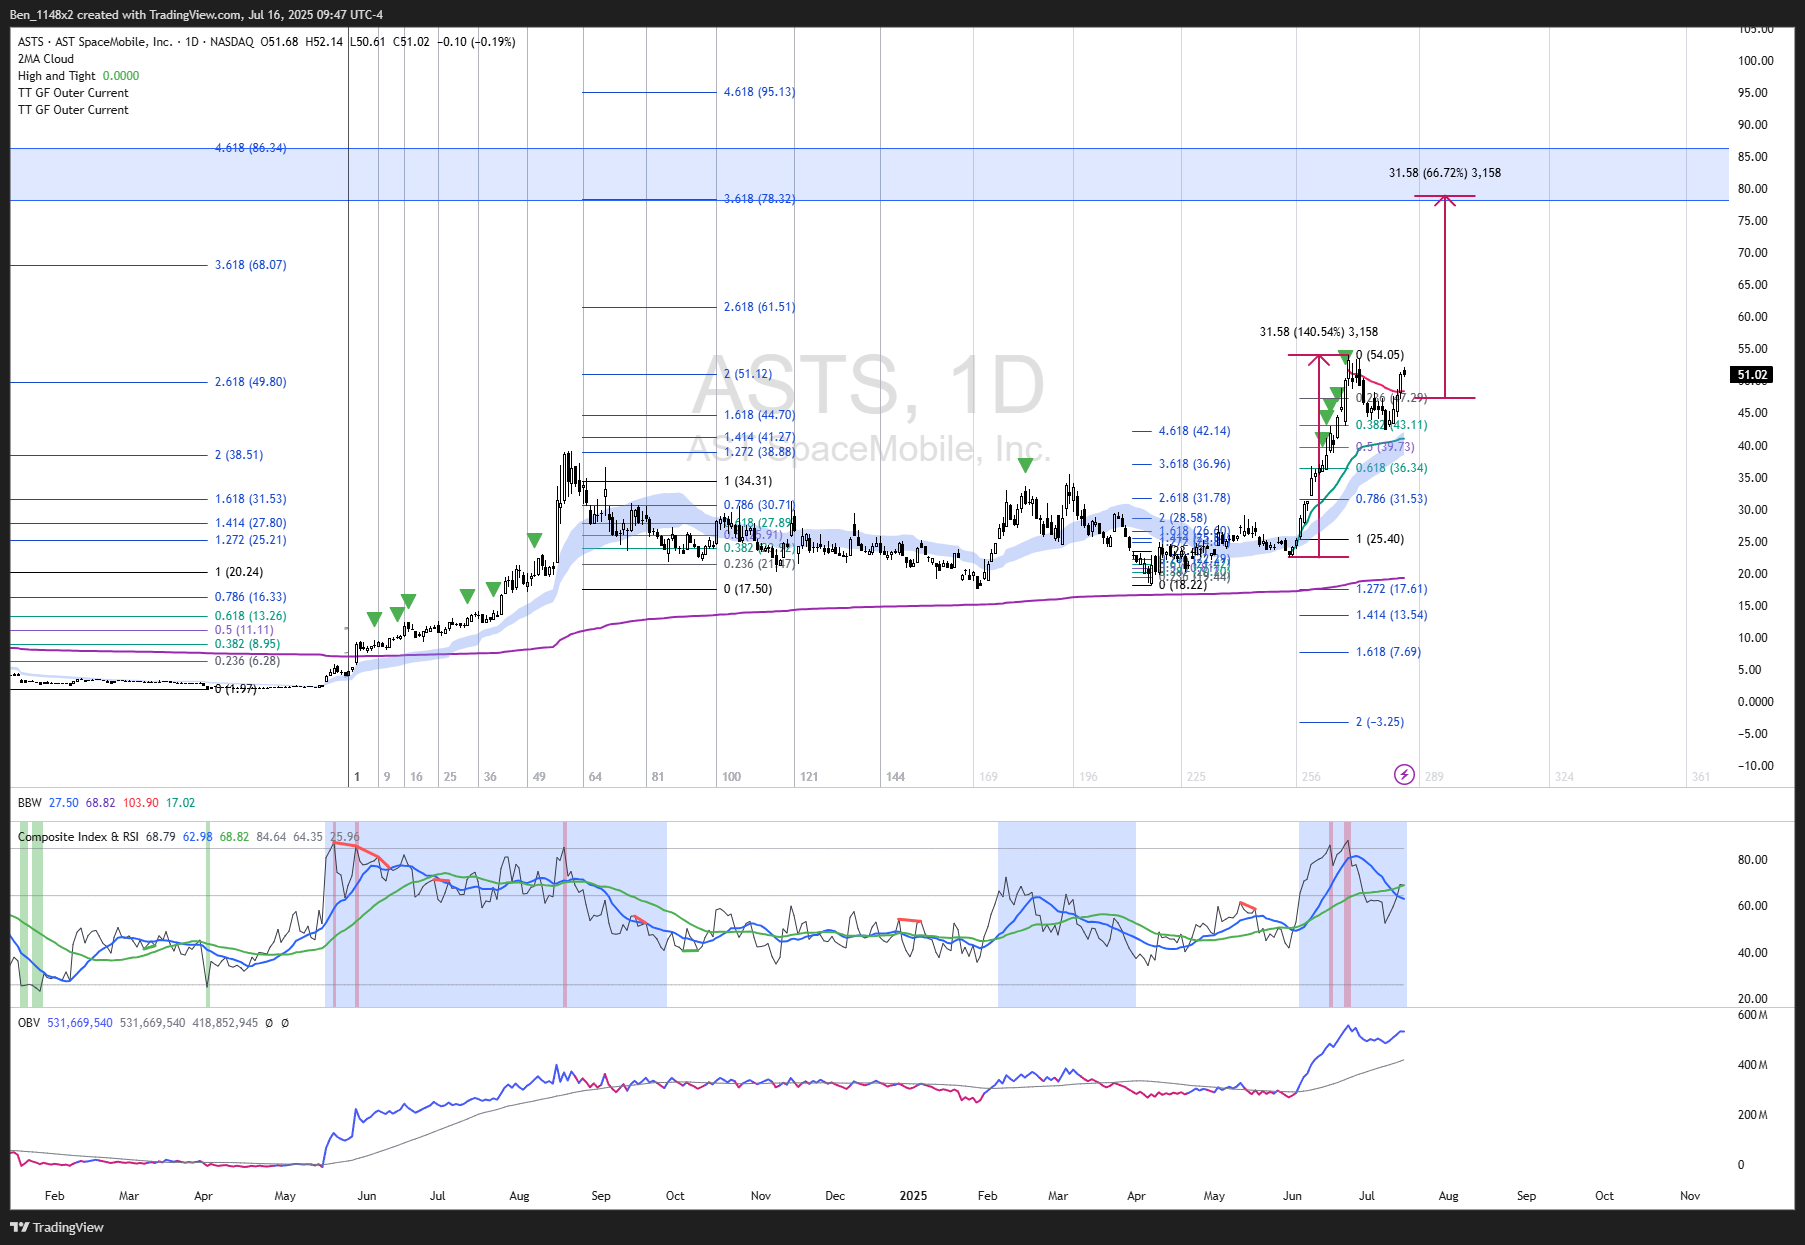Click the Fib level 0.236 (6.28)
The image size is (1805, 1245).
click(x=247, y=661)
